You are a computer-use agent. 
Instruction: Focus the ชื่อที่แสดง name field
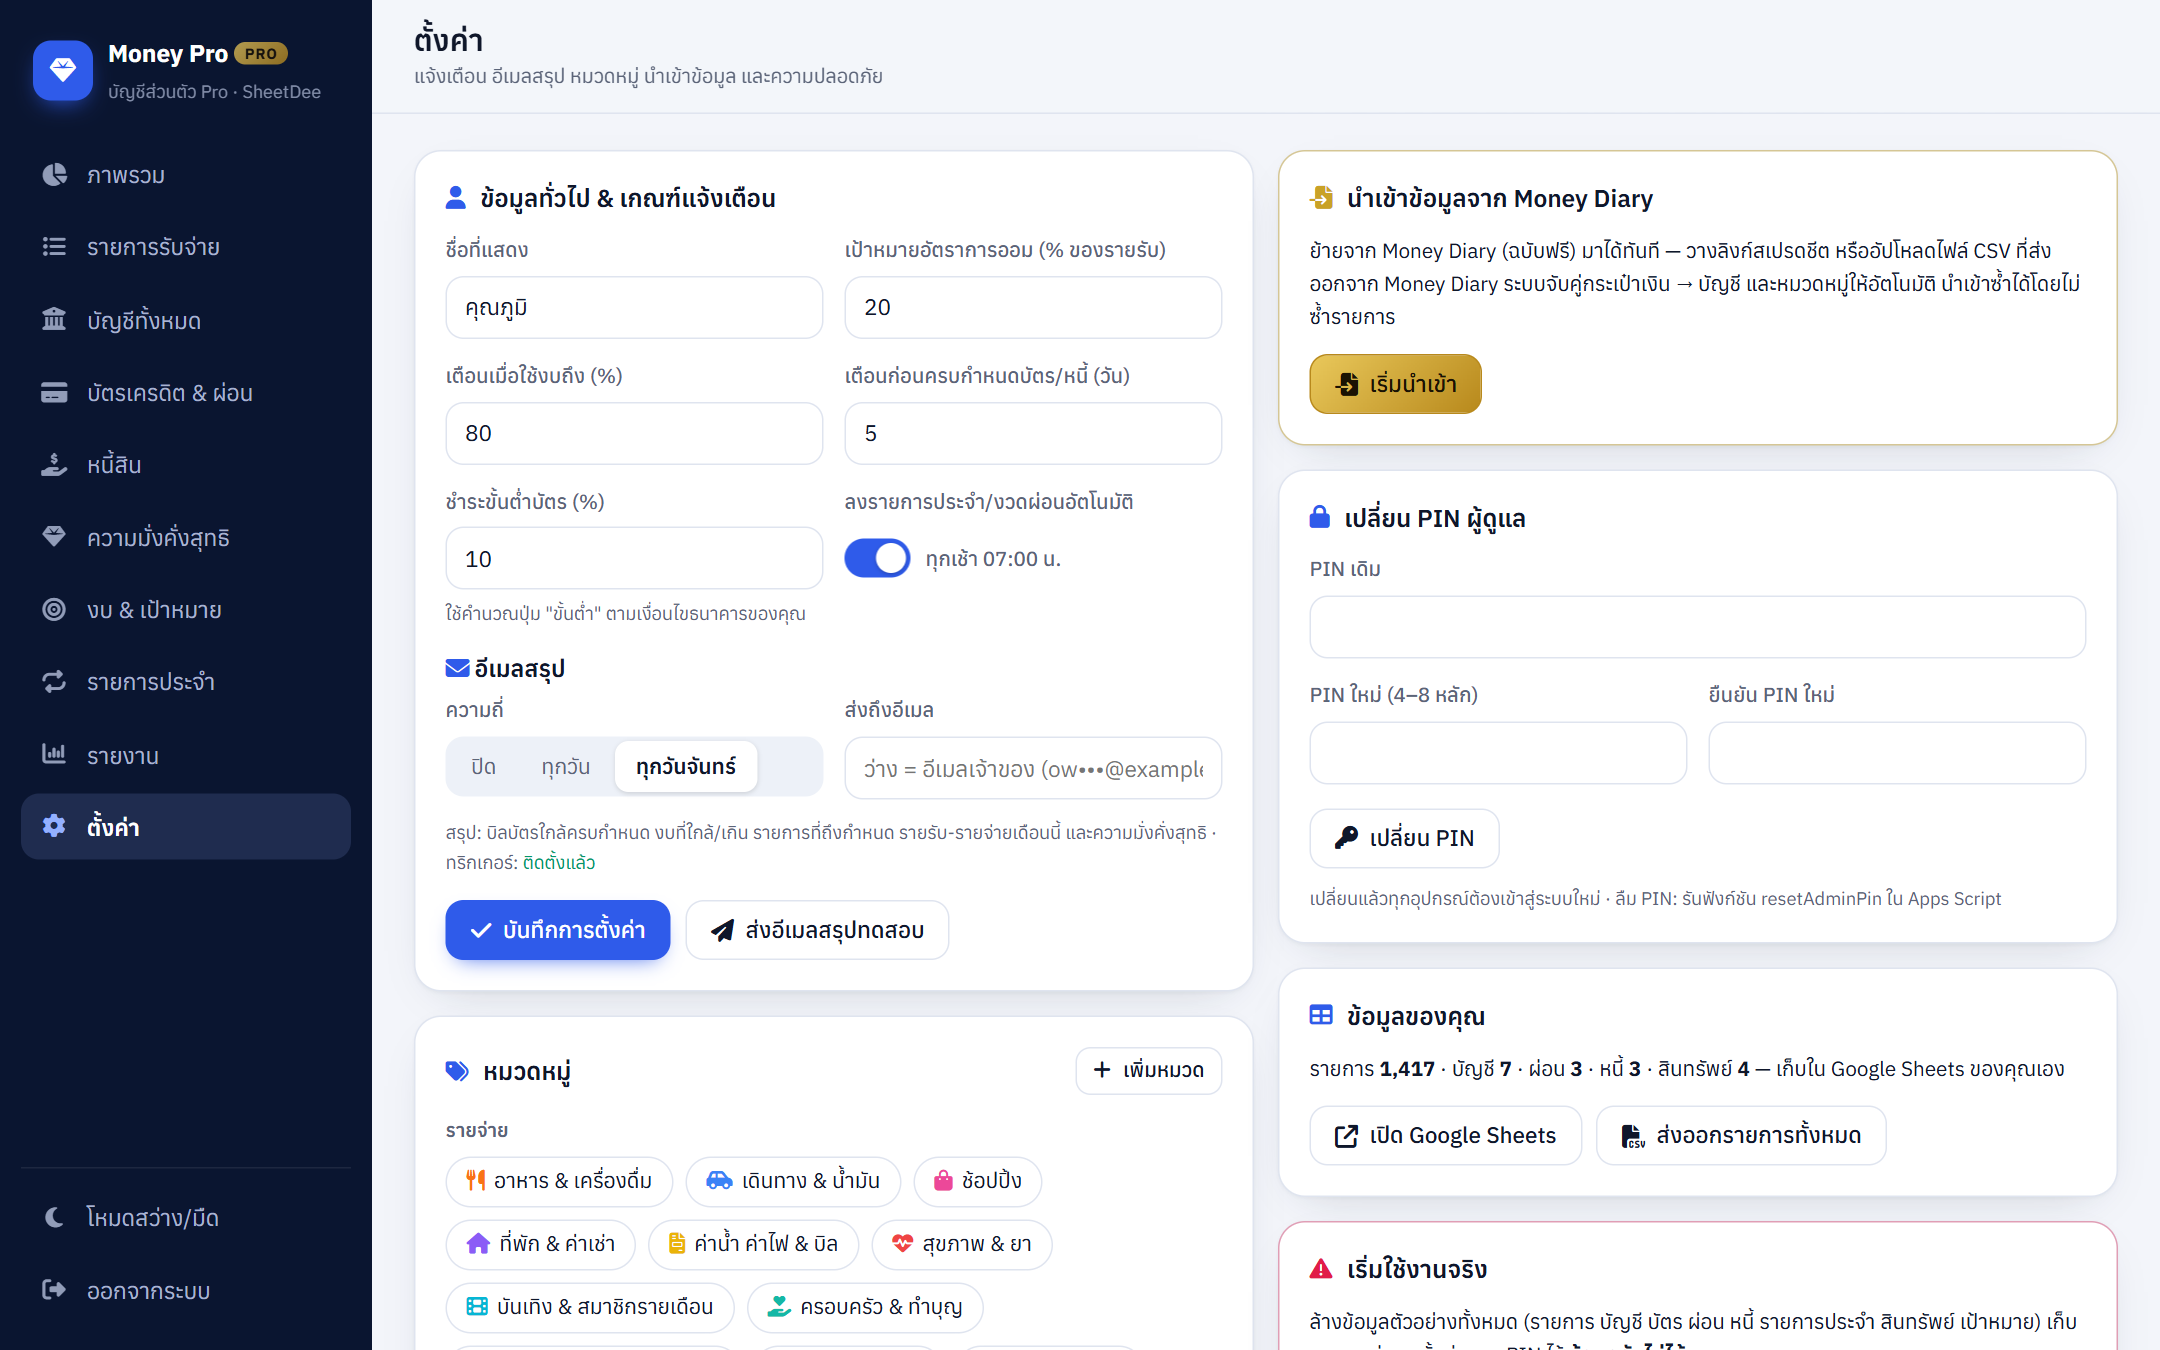coord(634,307)
